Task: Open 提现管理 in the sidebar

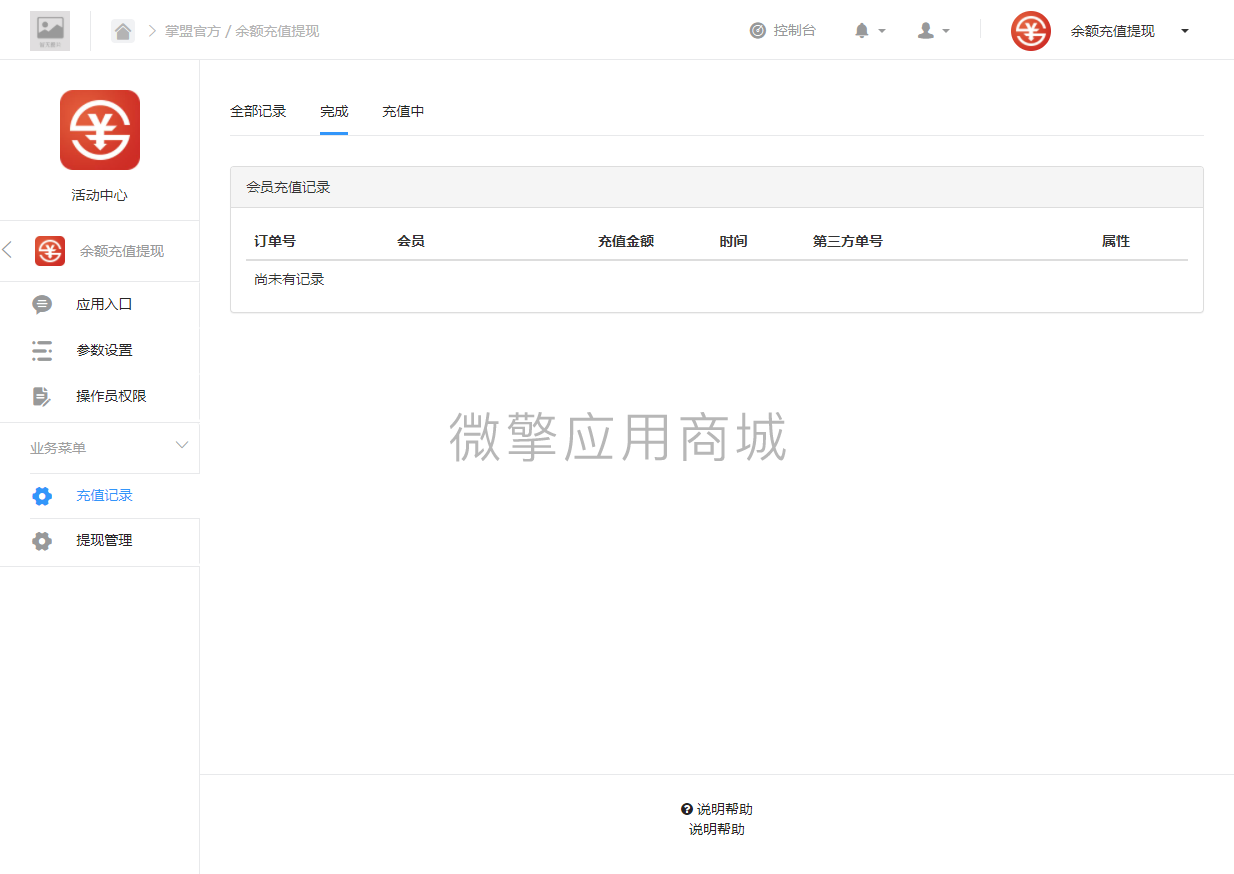Action: click(104, 540)
